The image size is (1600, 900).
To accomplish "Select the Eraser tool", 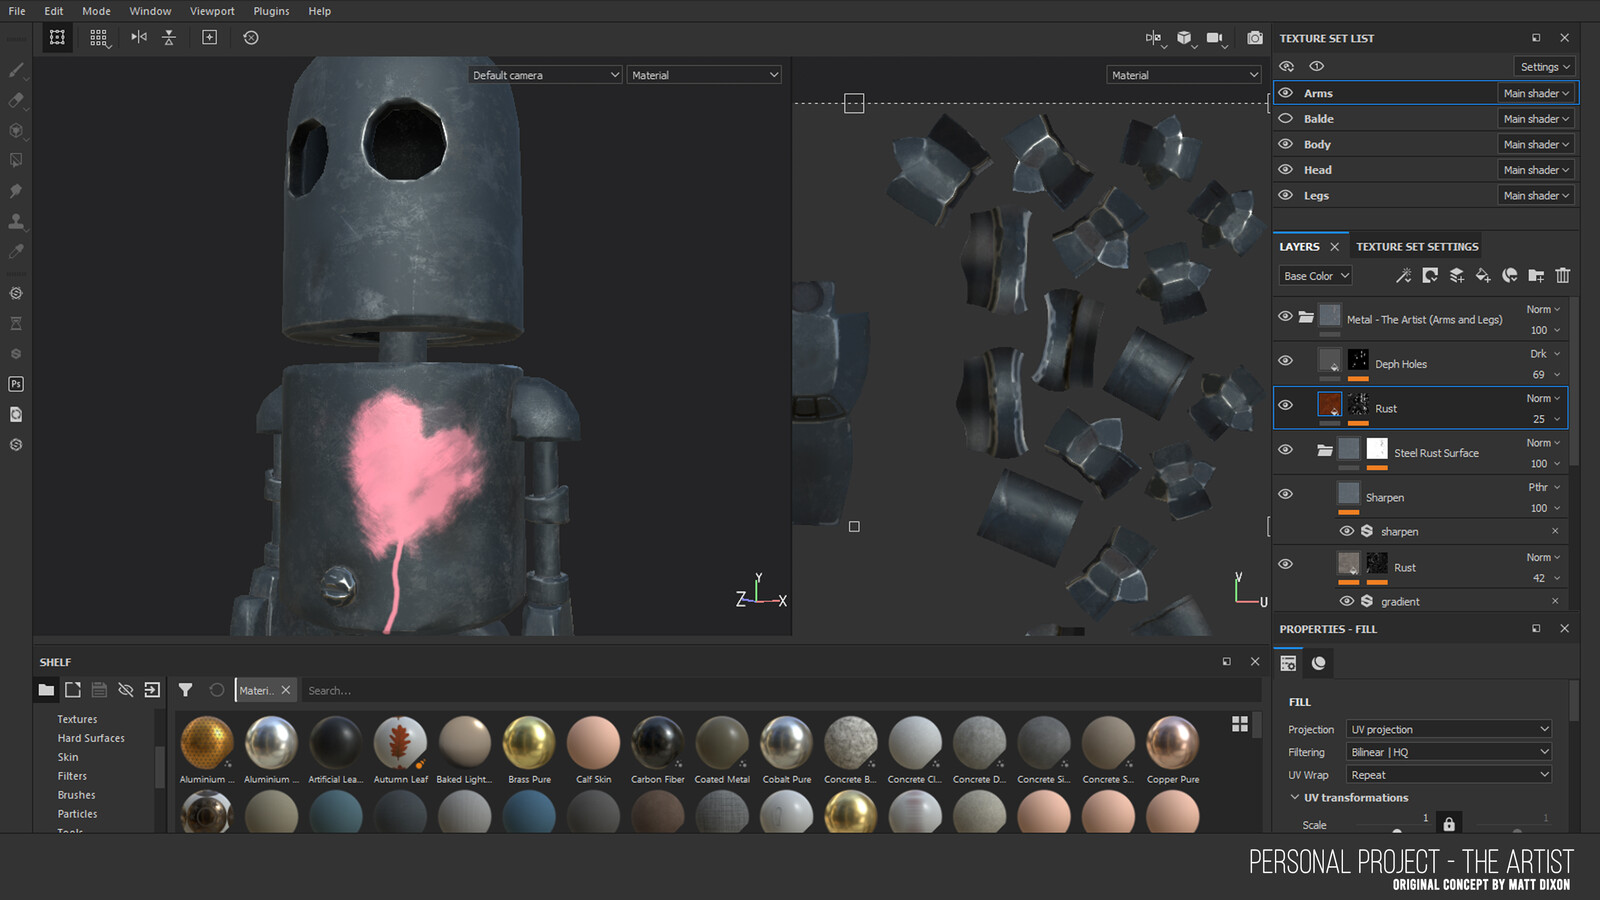I will point(16,100).
